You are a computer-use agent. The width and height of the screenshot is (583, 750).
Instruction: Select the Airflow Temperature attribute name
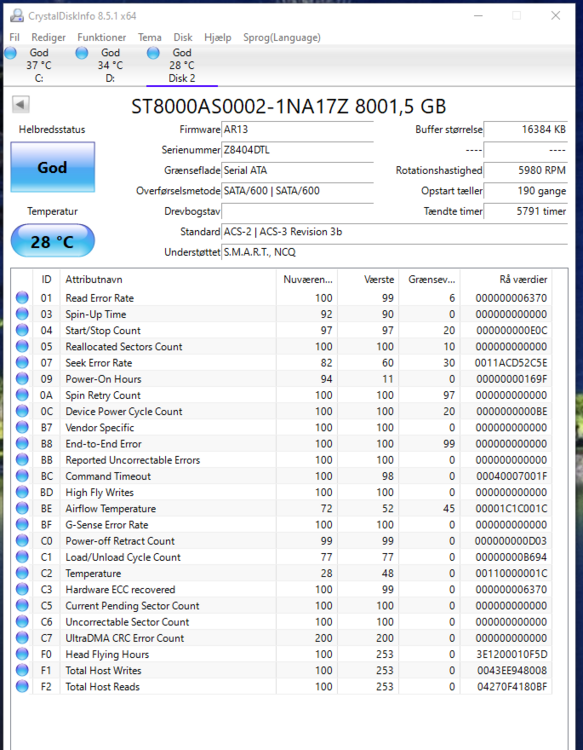[x=110, y=509]
